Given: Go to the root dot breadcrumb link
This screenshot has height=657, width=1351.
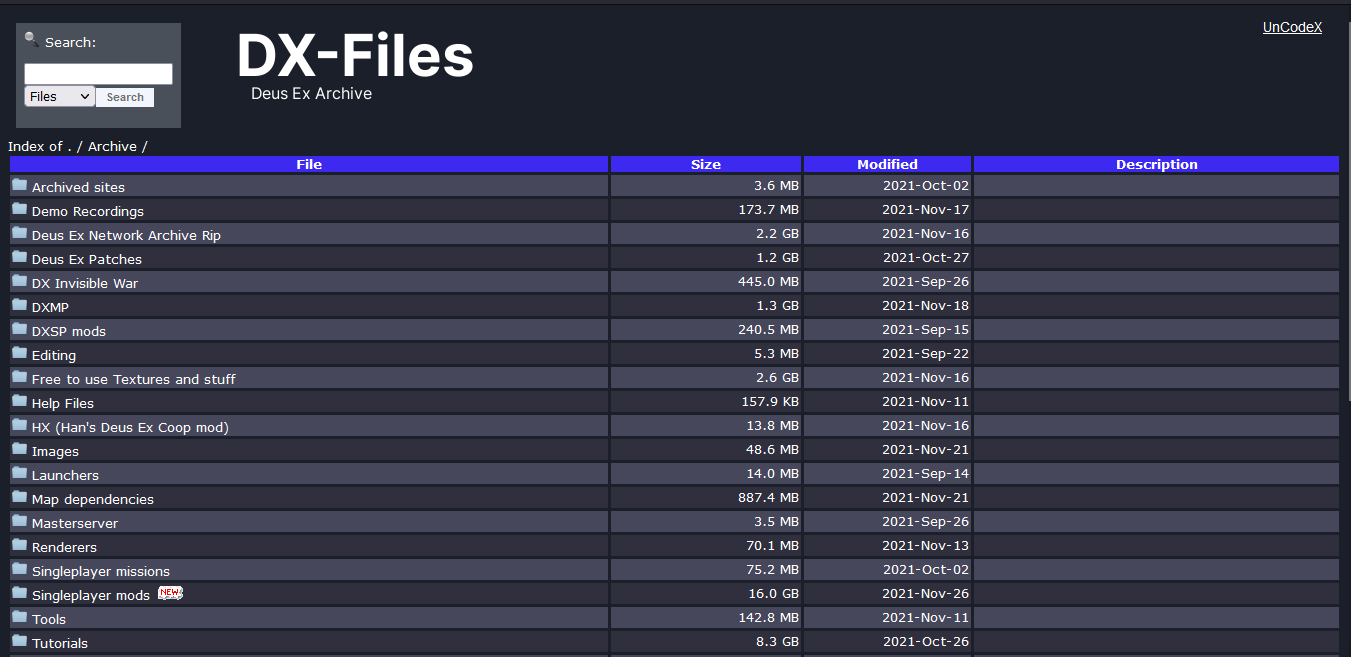Looking at the screenshot, I should (70, 146).
